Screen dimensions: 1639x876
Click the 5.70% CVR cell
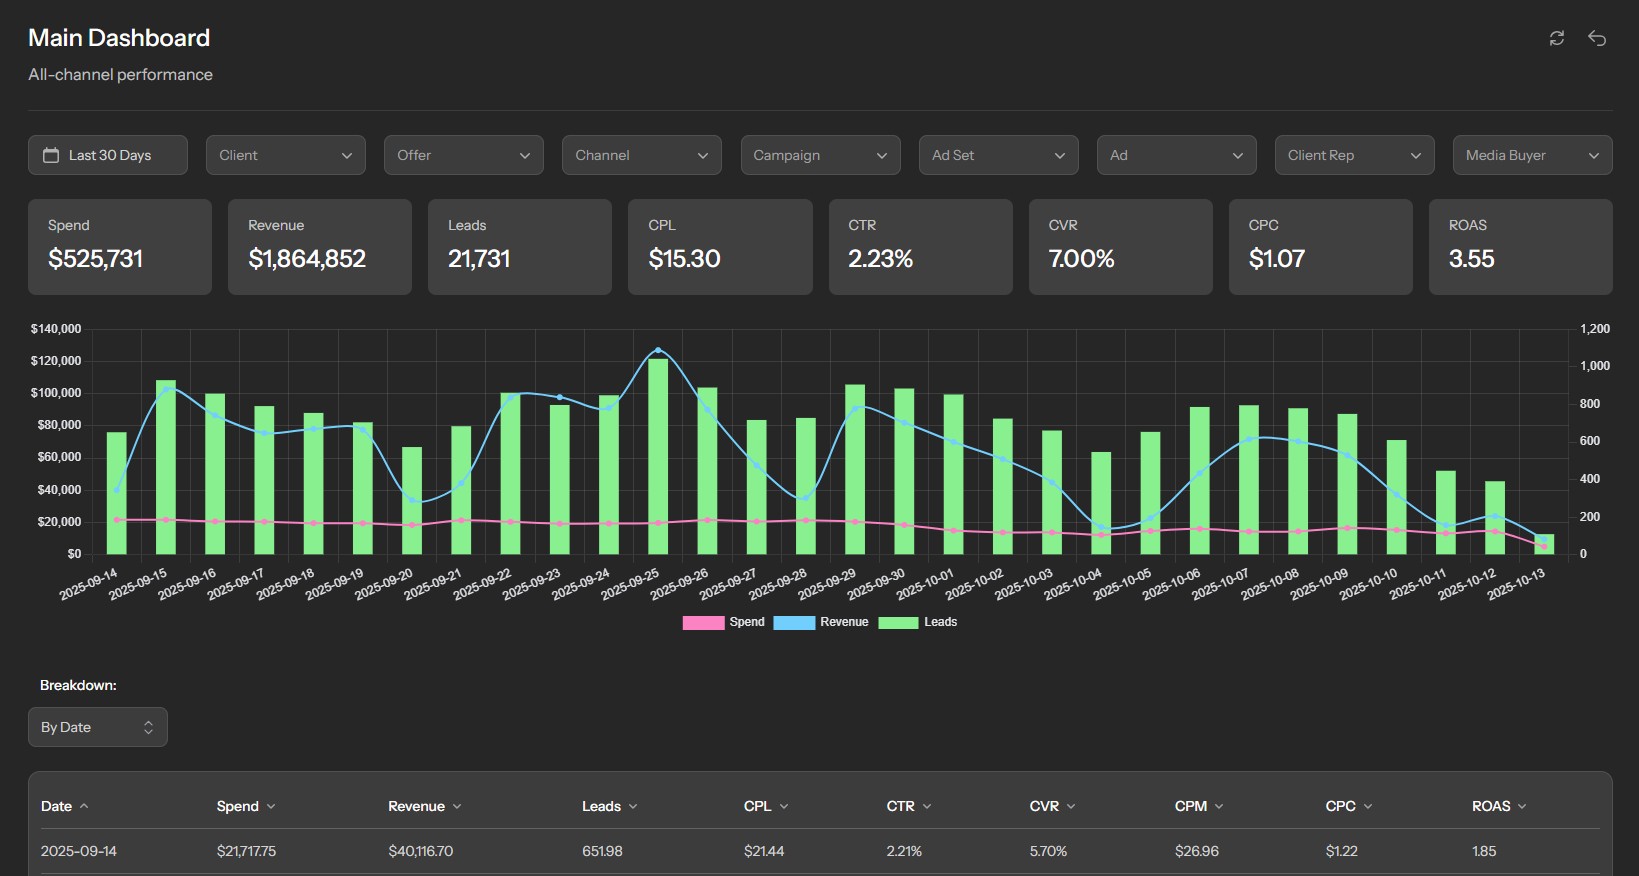tap(1048, 851)
